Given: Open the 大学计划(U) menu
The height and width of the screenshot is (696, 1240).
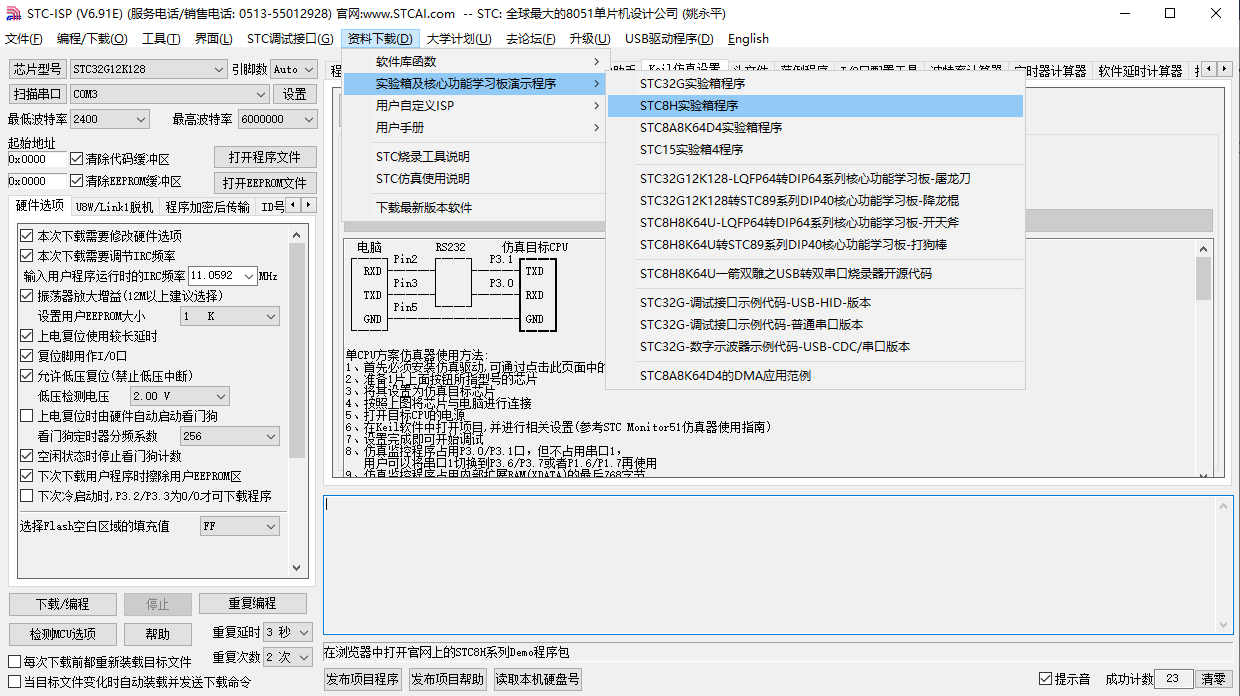Looking at the screenshot, I should coord(458,39).
